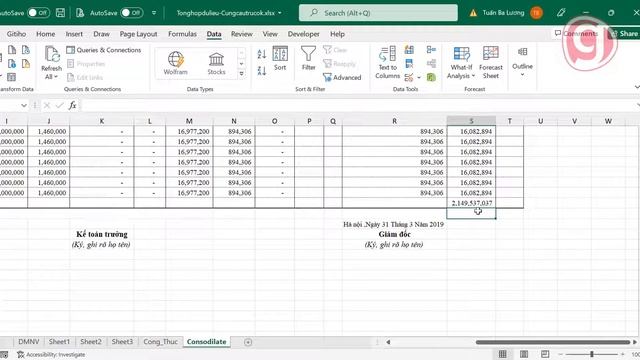Click the Relationships icon in Data Tools
The width and height of the screenshot is (640, 360).
pos(431,63)
